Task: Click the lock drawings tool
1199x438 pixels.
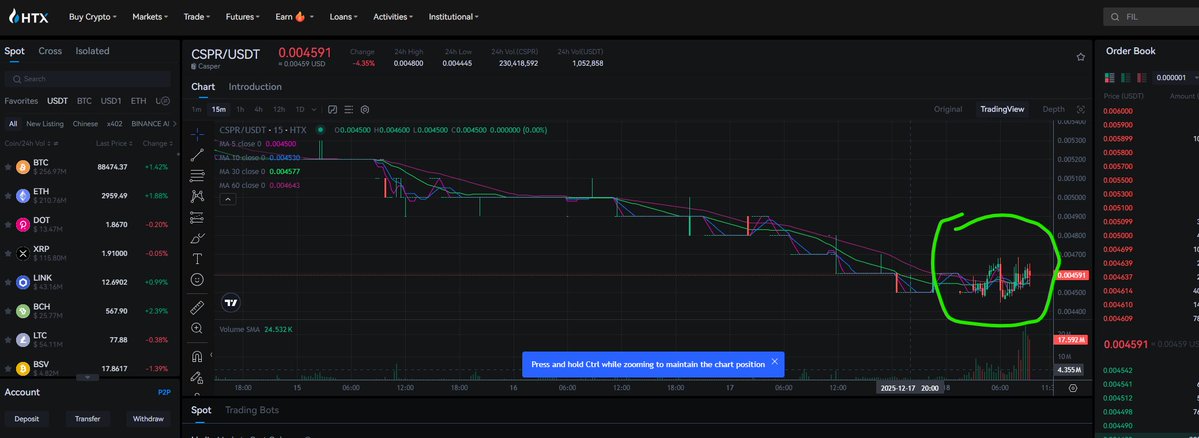Action: [x=197, y=376]
